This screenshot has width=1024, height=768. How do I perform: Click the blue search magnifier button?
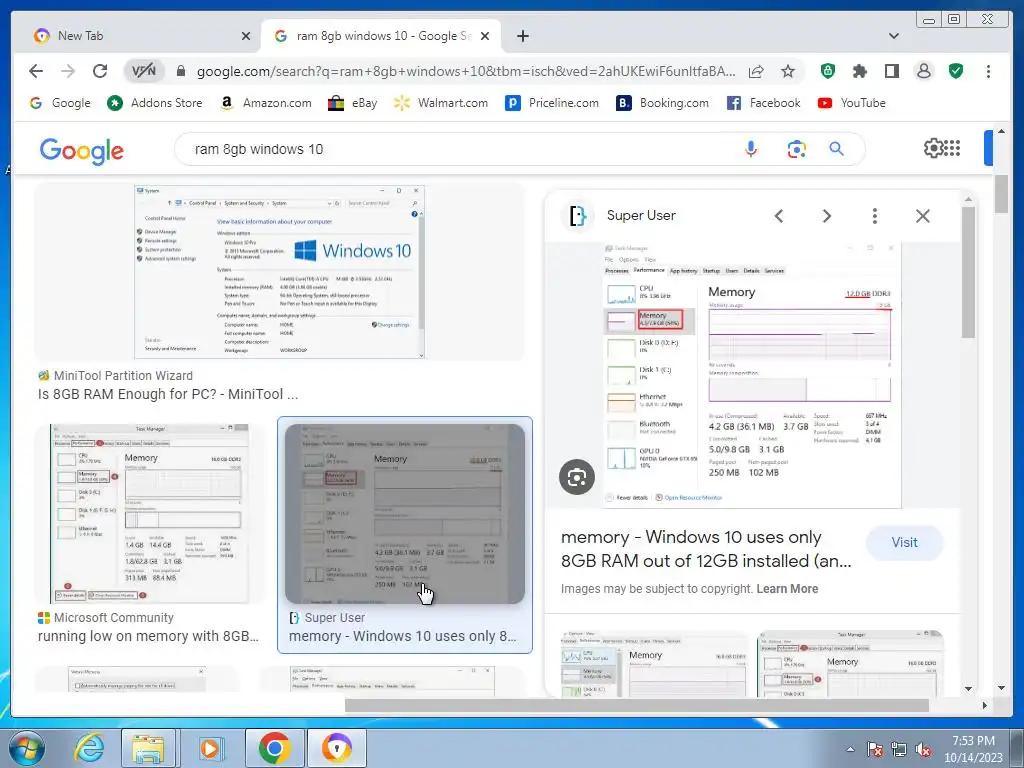[837, 150]
